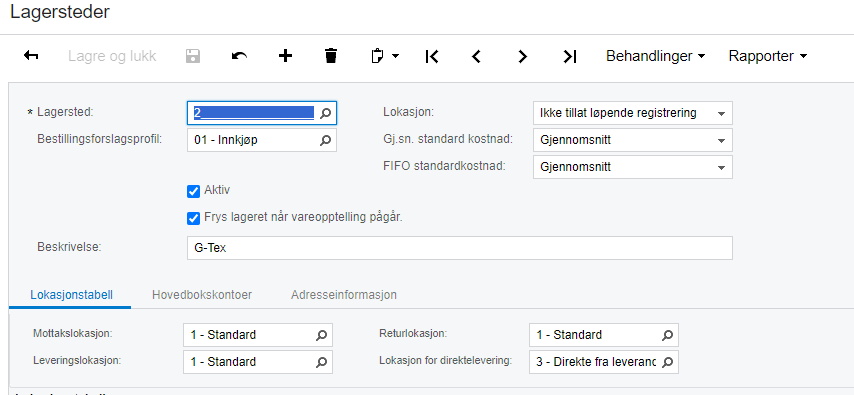The height and width of the screenshot is (395, 854).
Task: Go to the next record
Action: (x=522, y=56)
